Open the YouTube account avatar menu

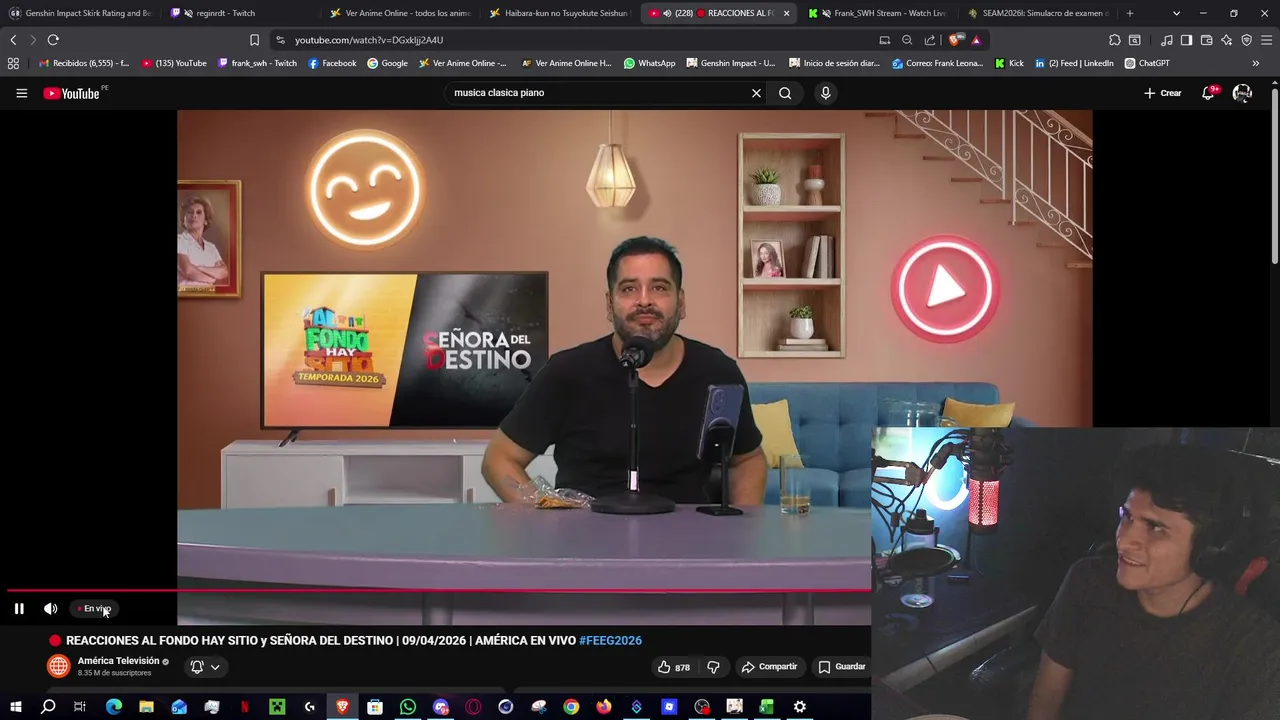pos(1242,93)
